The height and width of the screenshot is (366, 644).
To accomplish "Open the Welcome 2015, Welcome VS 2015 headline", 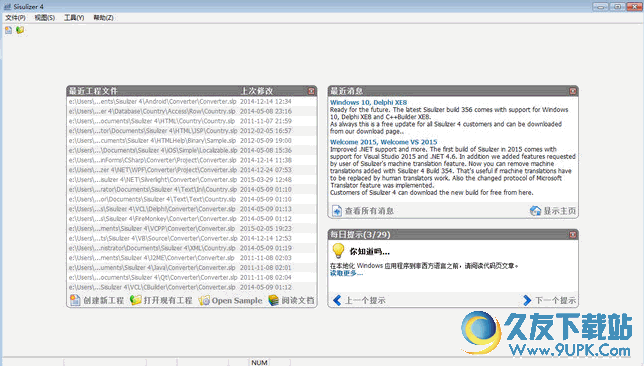I will (x=384, y=142).
